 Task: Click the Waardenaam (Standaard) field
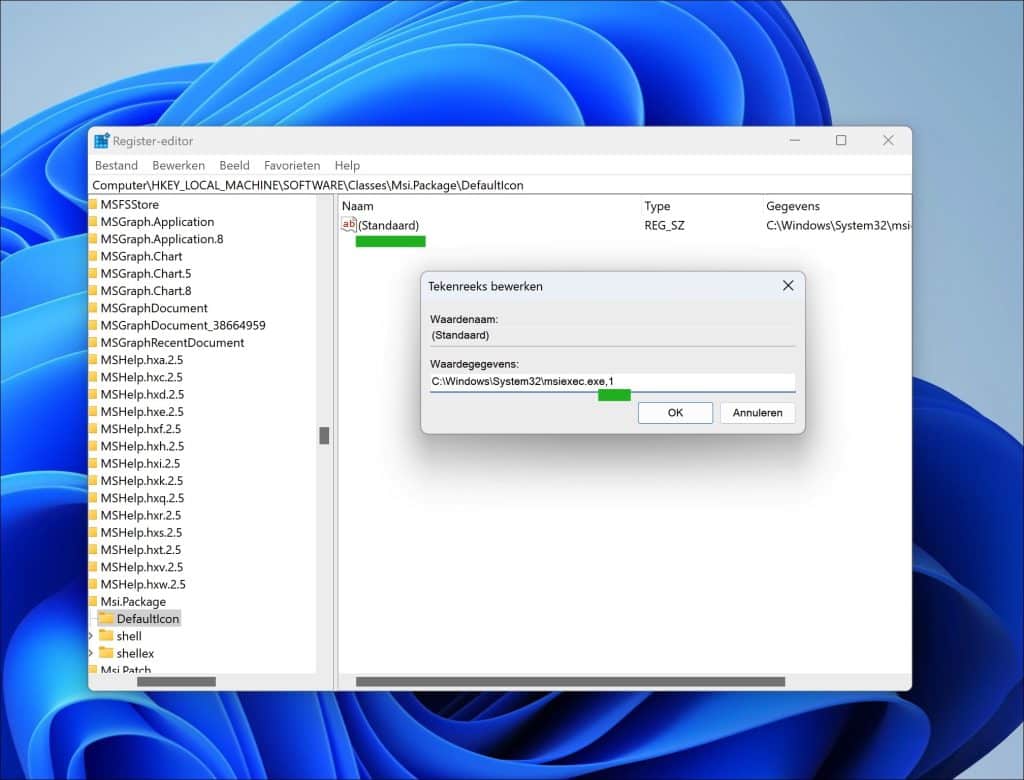pos(613,336)
